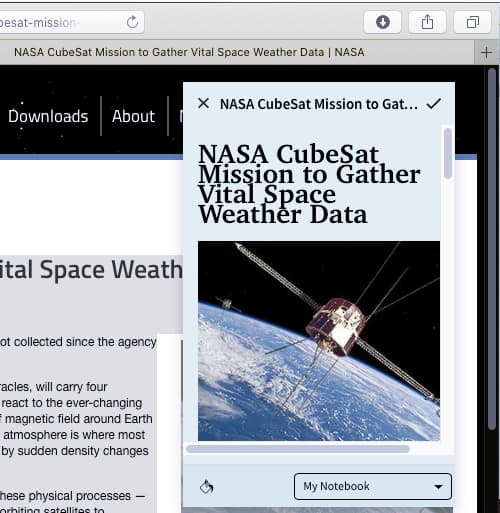
Task: Click the clip title field 'NASA CubeSat Mission to Gat...'
Action: [x=319, y=104]
